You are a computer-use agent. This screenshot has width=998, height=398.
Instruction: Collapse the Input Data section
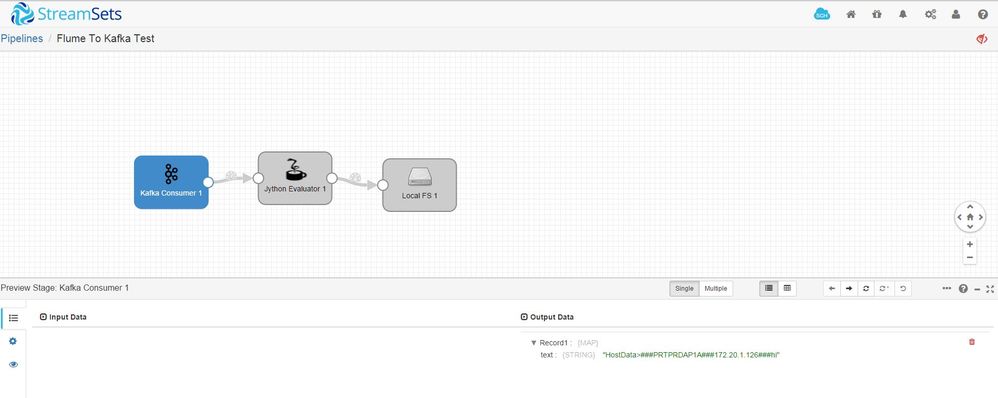[43, 316]
